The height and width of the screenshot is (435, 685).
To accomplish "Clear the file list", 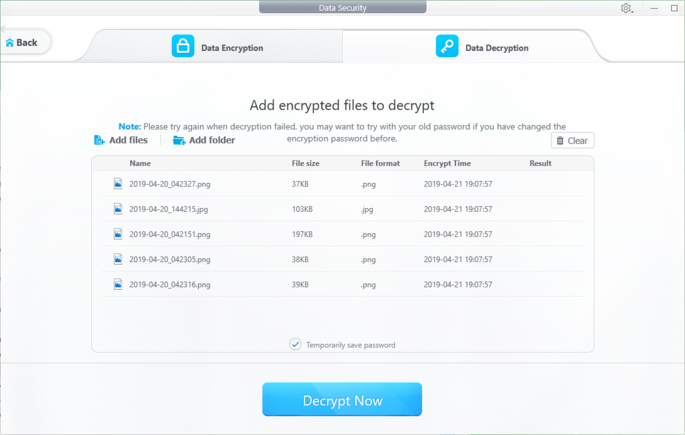I will click(x=572, y=141).
